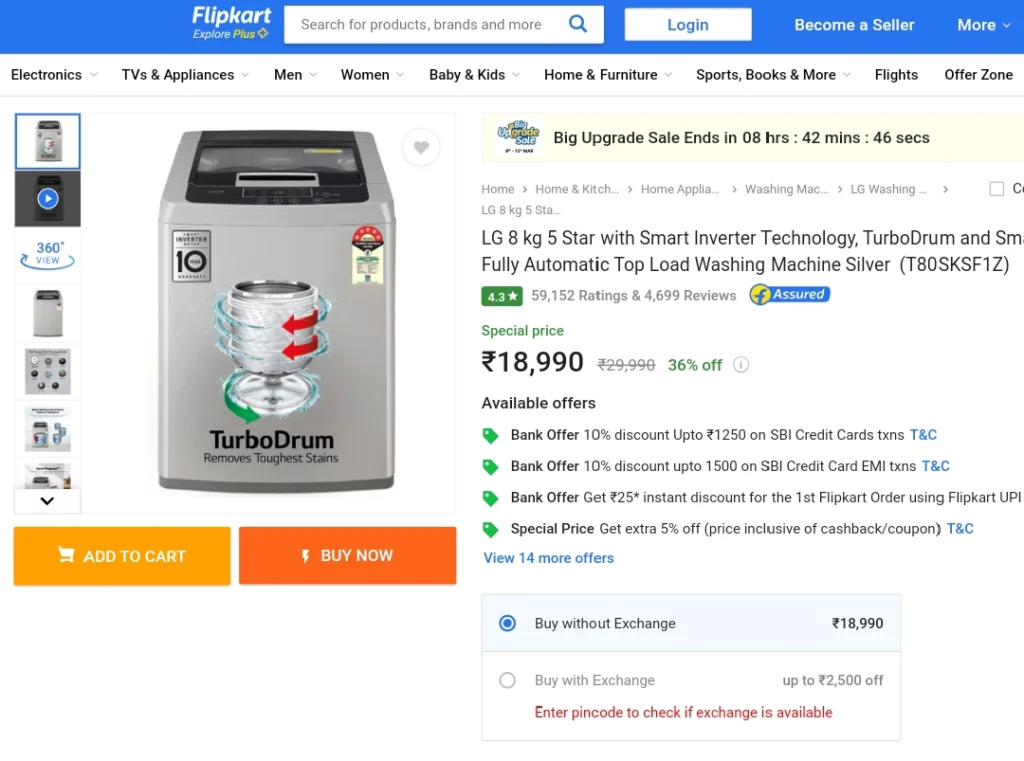Click the Flipkart Assured badge
The height and width of the screenshot is (761, 1024).
tap(790, 295)
